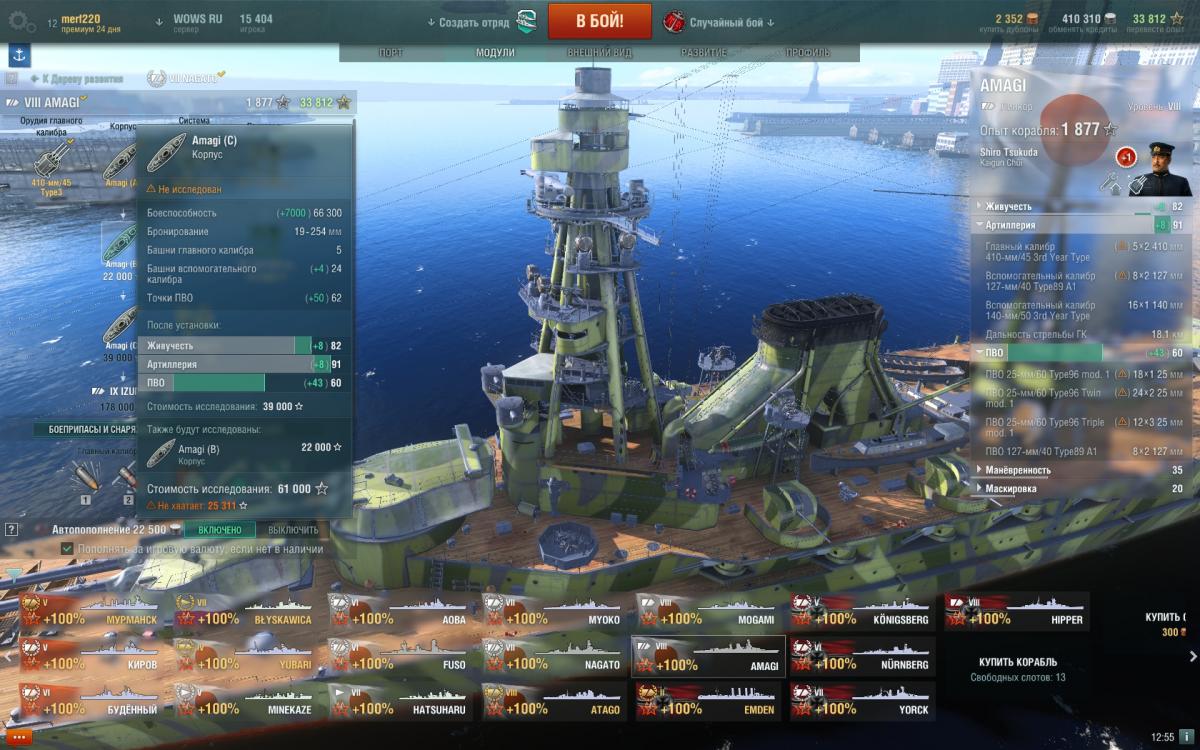Viewport: 1200px width, 750px height.
Task: Uncheck replenish for game currency checkbox
Action: [x=67, y=549]
